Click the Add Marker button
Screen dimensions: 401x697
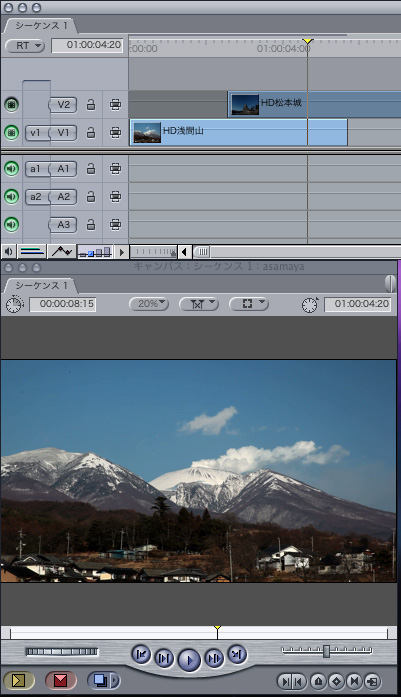coord(318,681)
